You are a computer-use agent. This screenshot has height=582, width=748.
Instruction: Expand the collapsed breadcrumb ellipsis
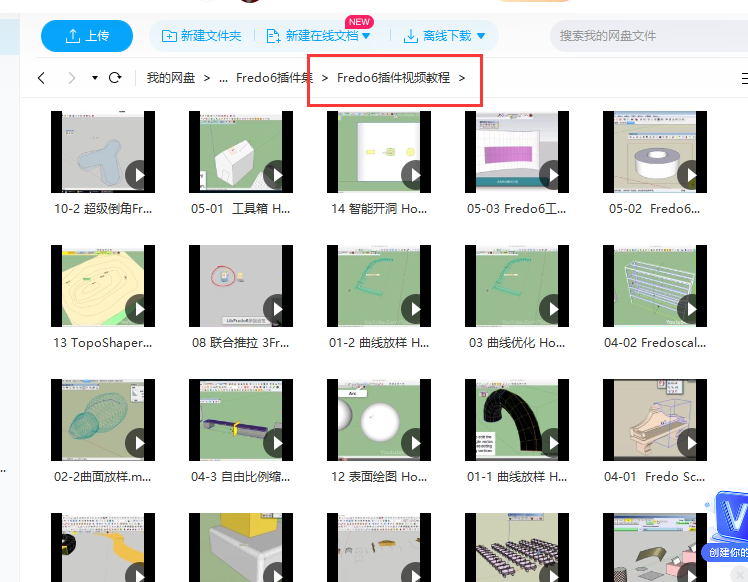[x=223, y=79]
